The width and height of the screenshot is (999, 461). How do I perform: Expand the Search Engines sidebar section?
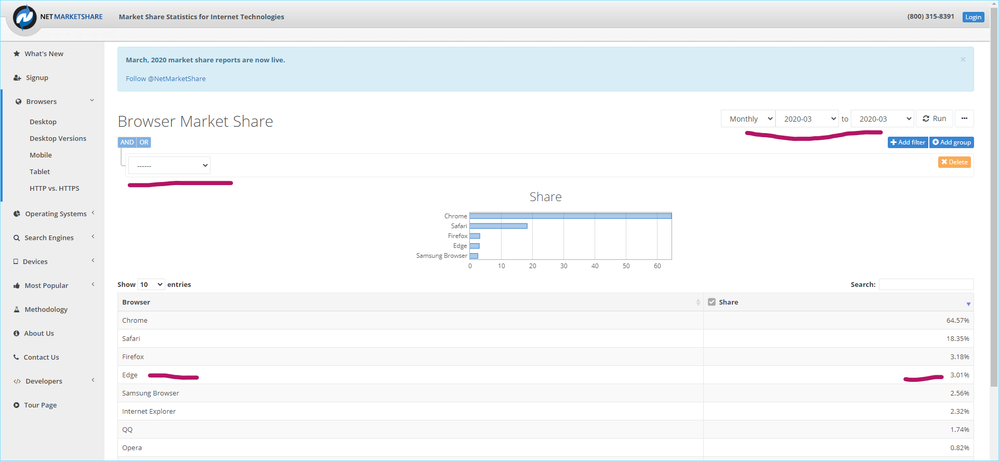pos(93,237)
